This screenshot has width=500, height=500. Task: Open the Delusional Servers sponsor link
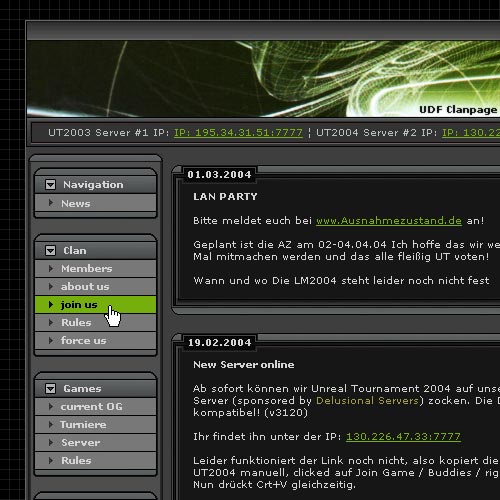point(367,400)
